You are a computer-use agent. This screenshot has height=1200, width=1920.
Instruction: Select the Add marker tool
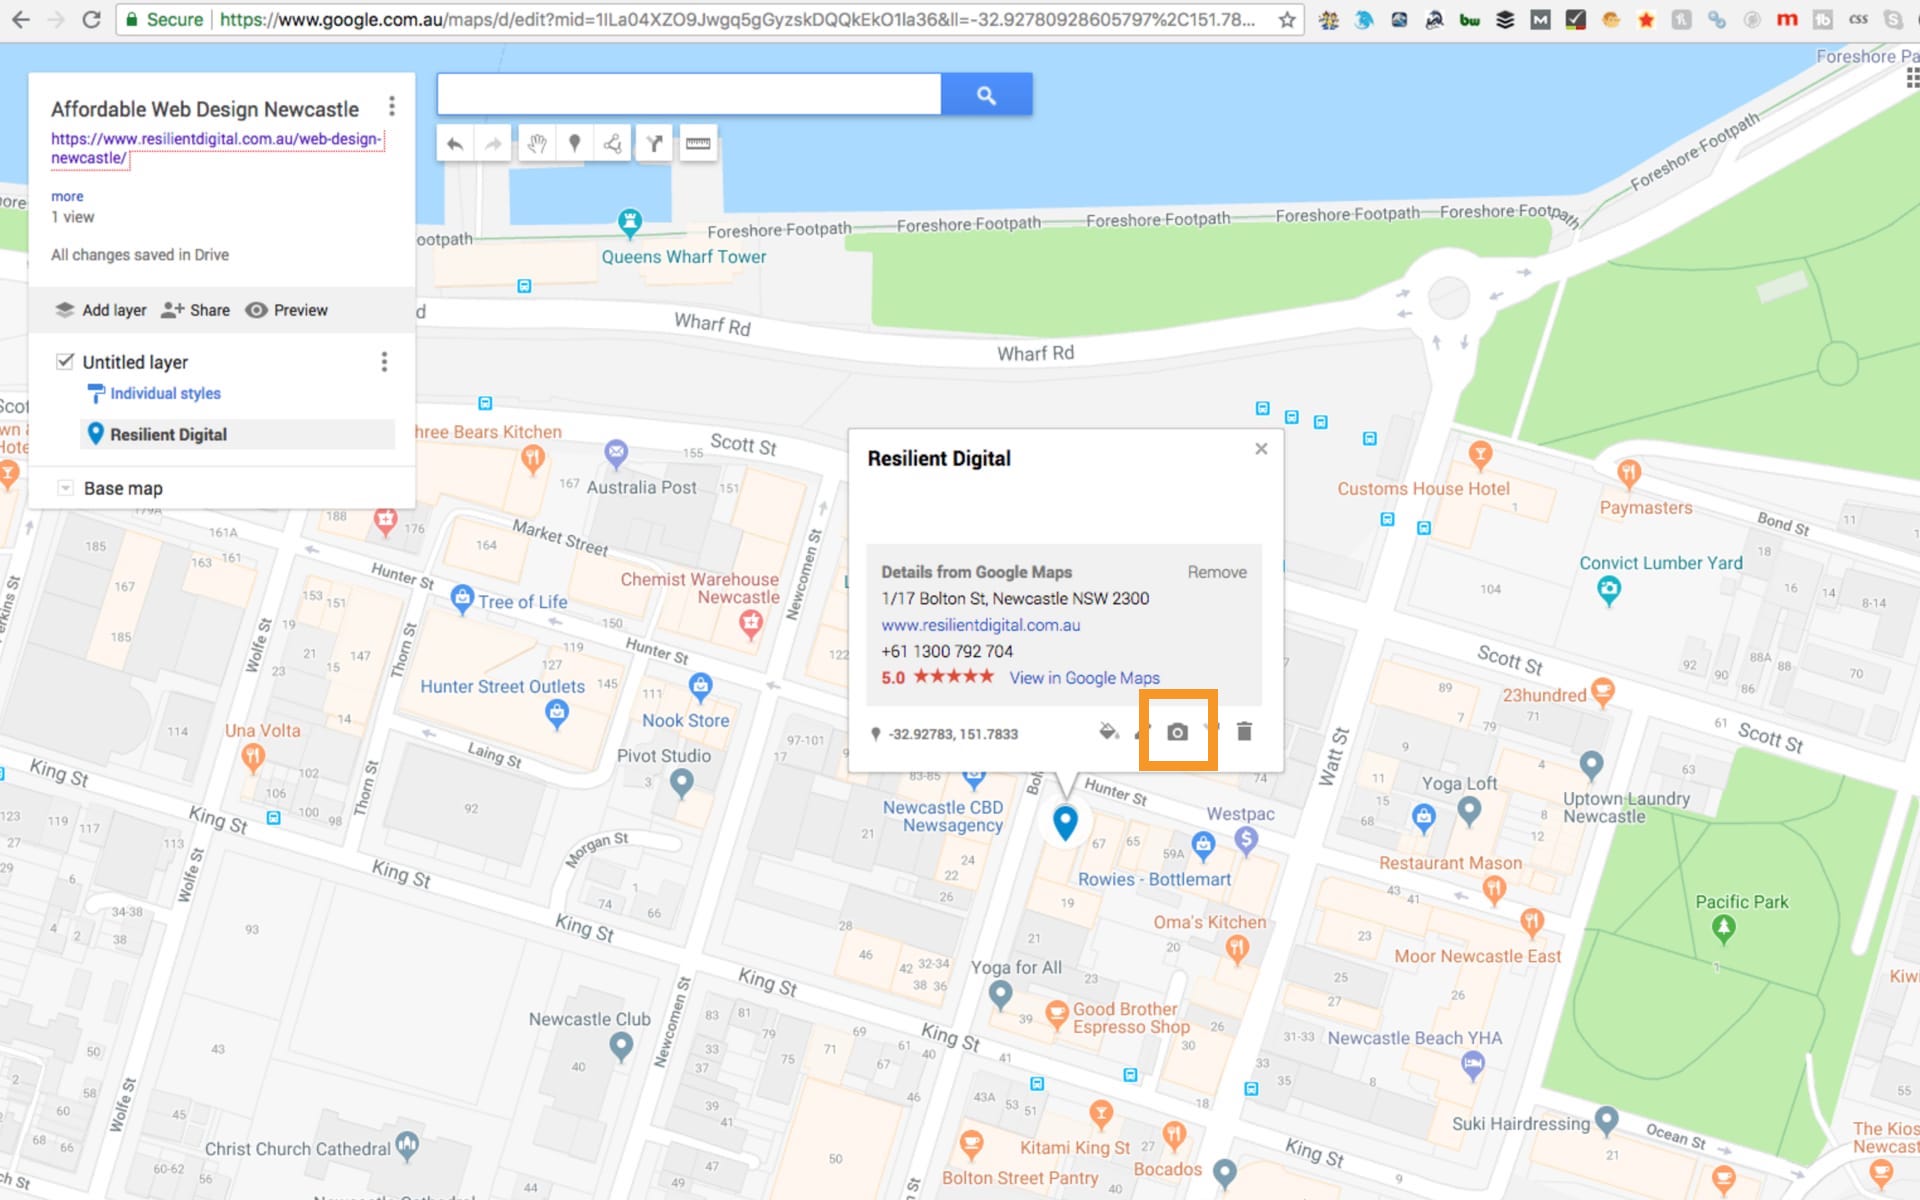point(575,144)
